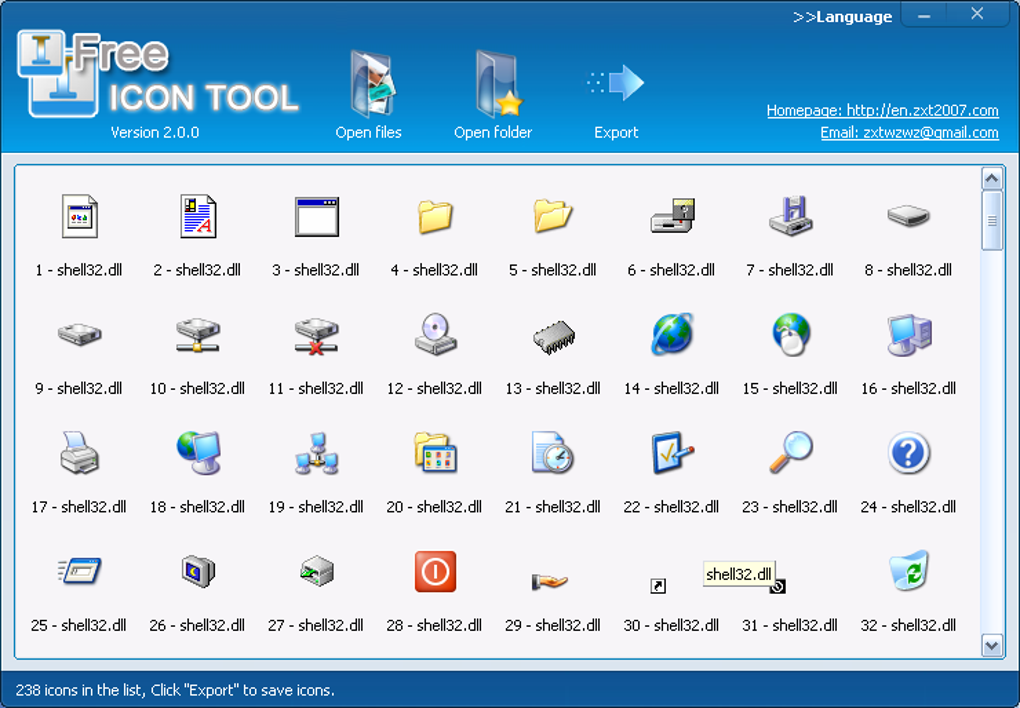
Task: Click the Export arrow button
Action: pyautogui.click(x=615, y=83)
